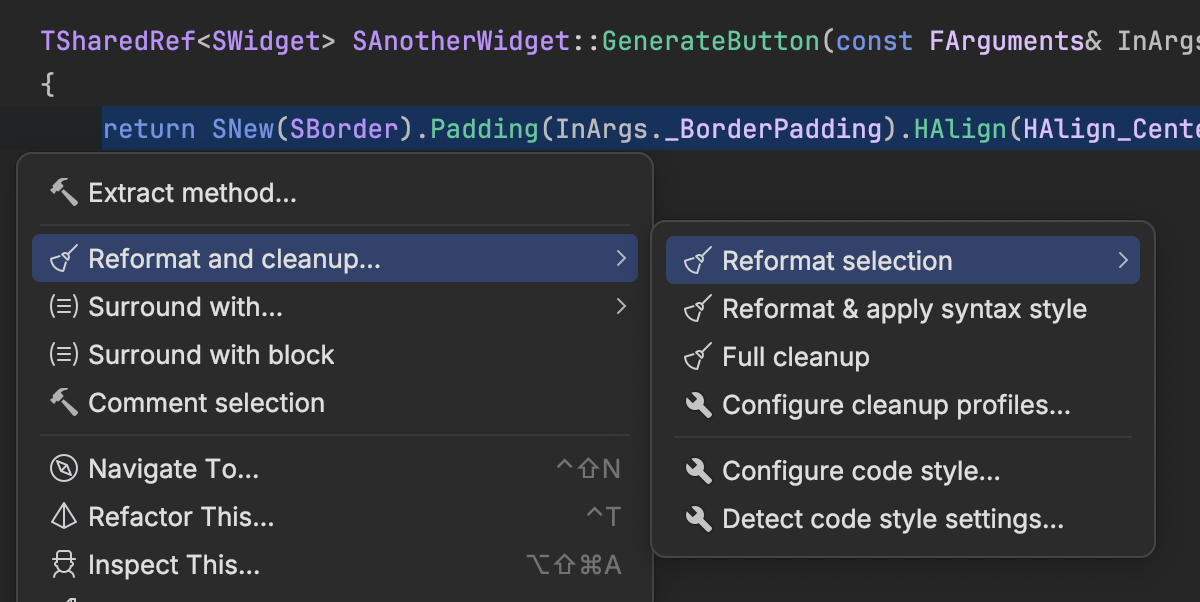
Task: Open Detect code style settings
Action: coord(892,519)
